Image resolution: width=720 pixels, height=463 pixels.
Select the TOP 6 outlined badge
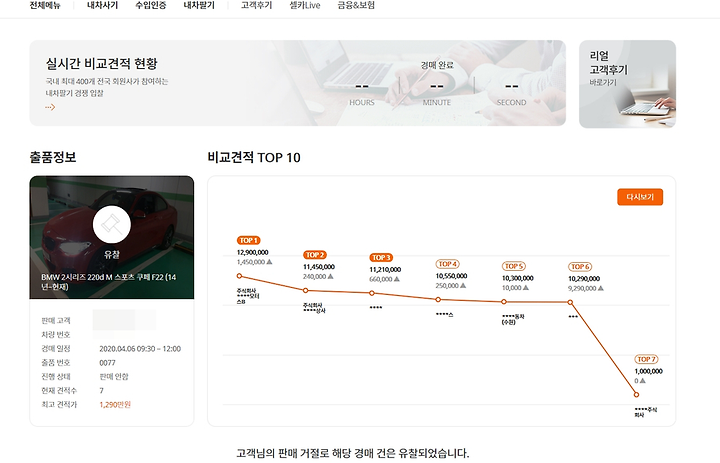pos(580,266)
